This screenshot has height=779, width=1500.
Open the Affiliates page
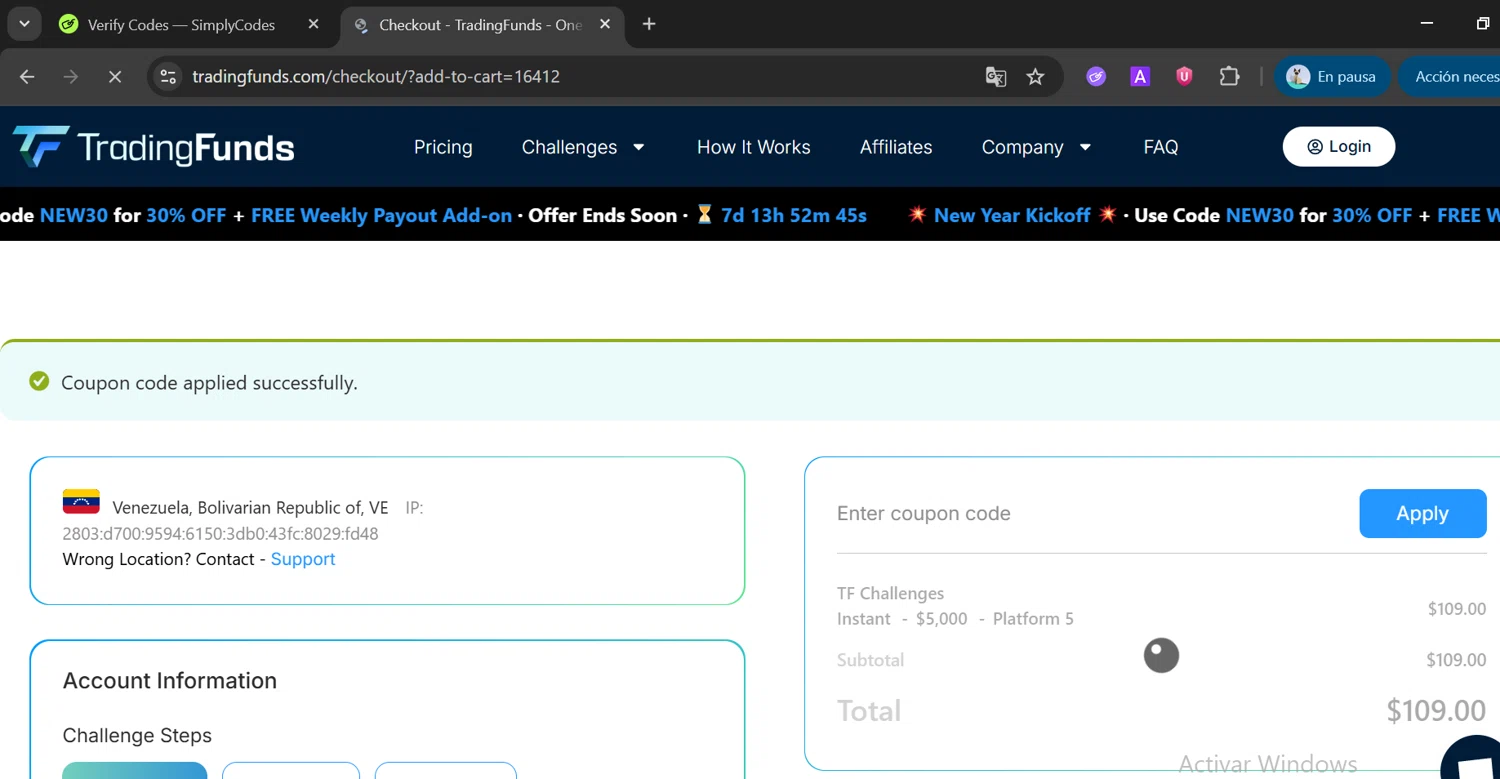click(x=896, y=147)
